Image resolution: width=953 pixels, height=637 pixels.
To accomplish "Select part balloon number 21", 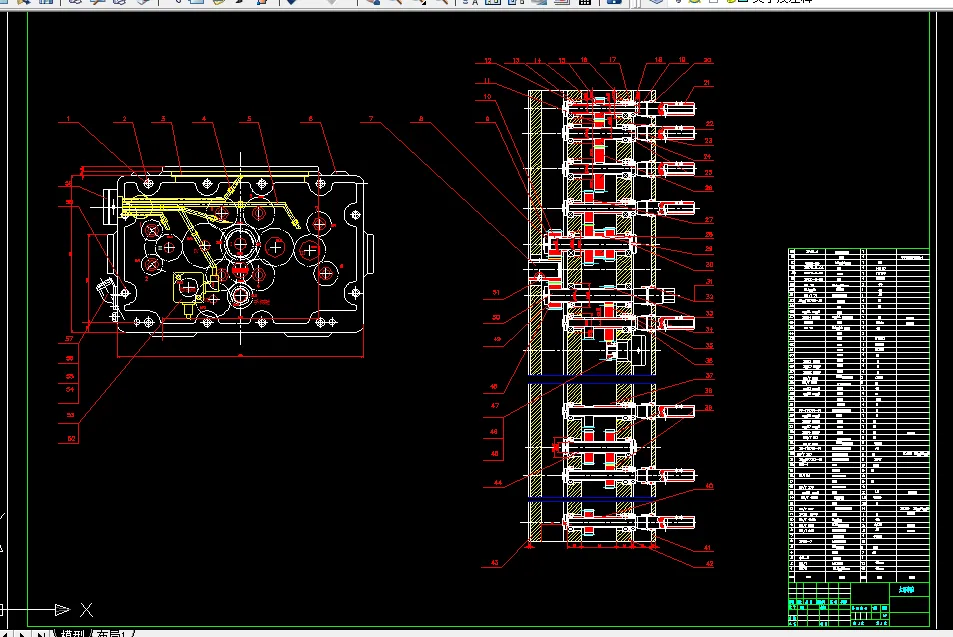I will pyautogui.click(x=707, y=83).
